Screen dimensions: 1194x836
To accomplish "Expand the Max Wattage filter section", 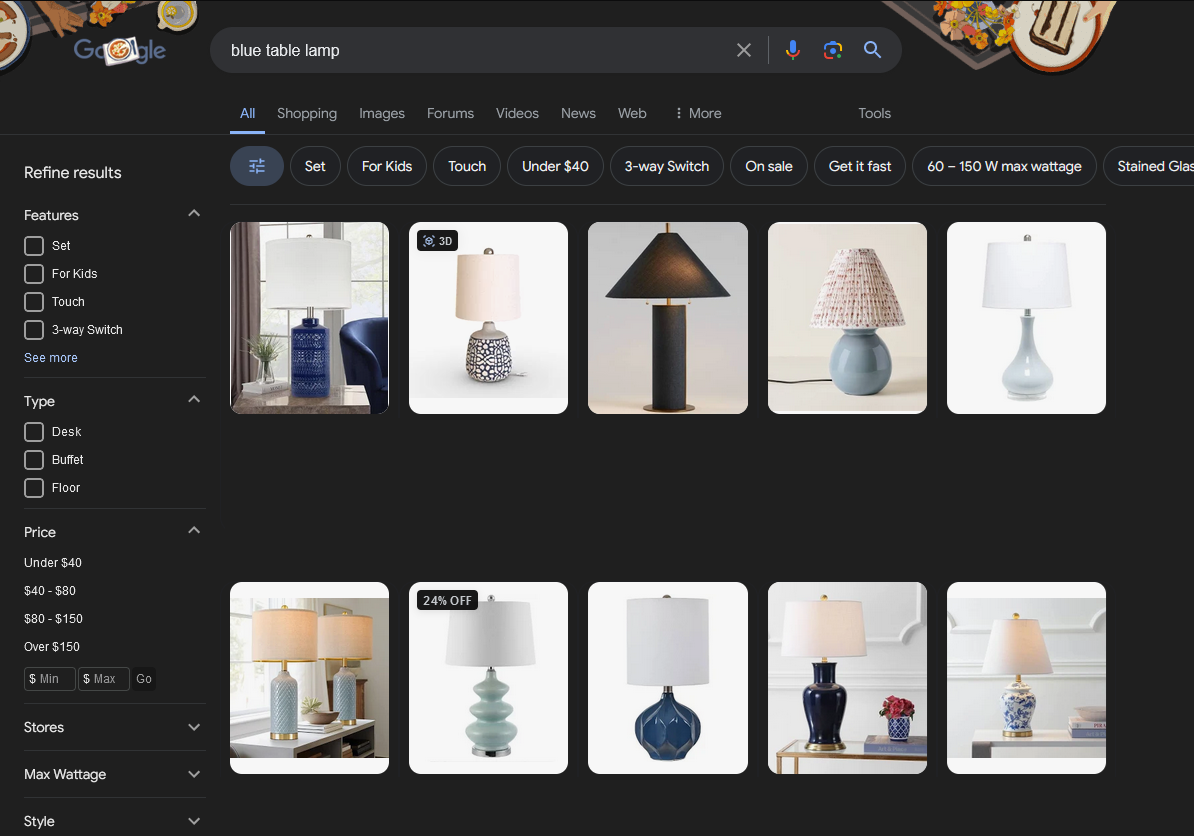I will [194, 774].
